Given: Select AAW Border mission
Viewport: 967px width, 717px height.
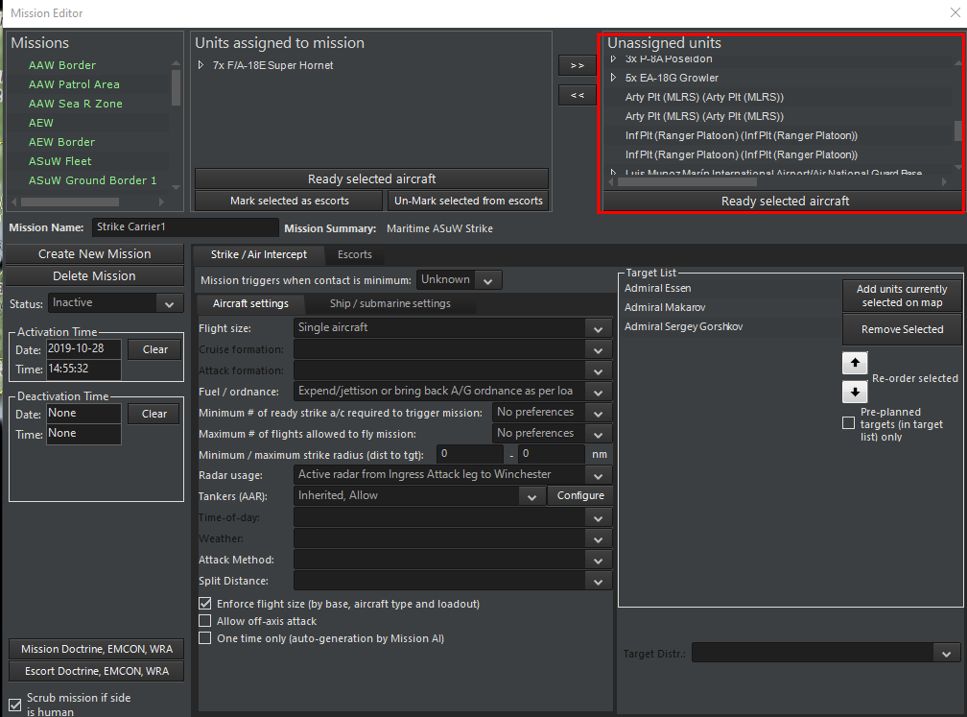Looking at the screenshot, I should click(x=62, y=65).
